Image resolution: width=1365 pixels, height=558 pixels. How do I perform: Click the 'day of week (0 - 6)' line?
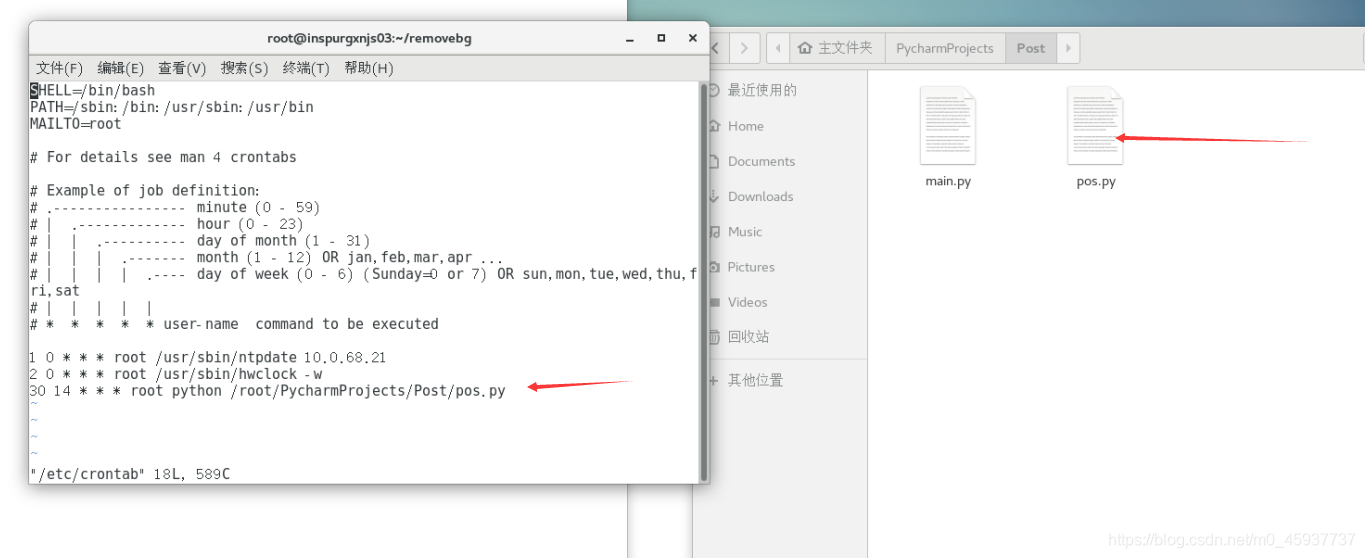363,274
